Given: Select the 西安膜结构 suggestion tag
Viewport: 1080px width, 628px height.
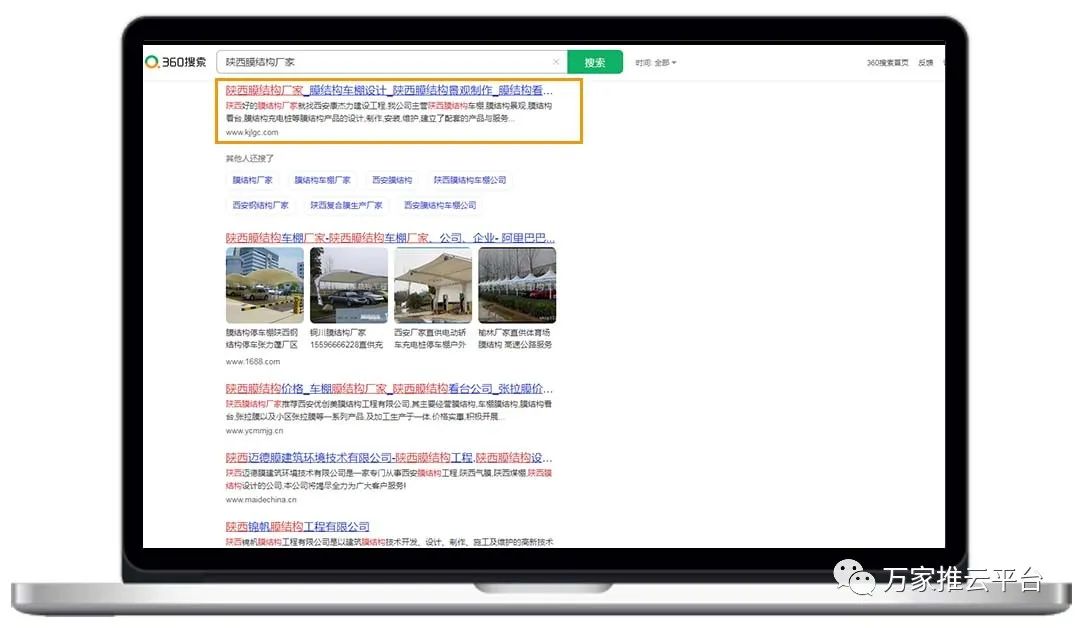Looking at the screenshot, I should 392,181.
